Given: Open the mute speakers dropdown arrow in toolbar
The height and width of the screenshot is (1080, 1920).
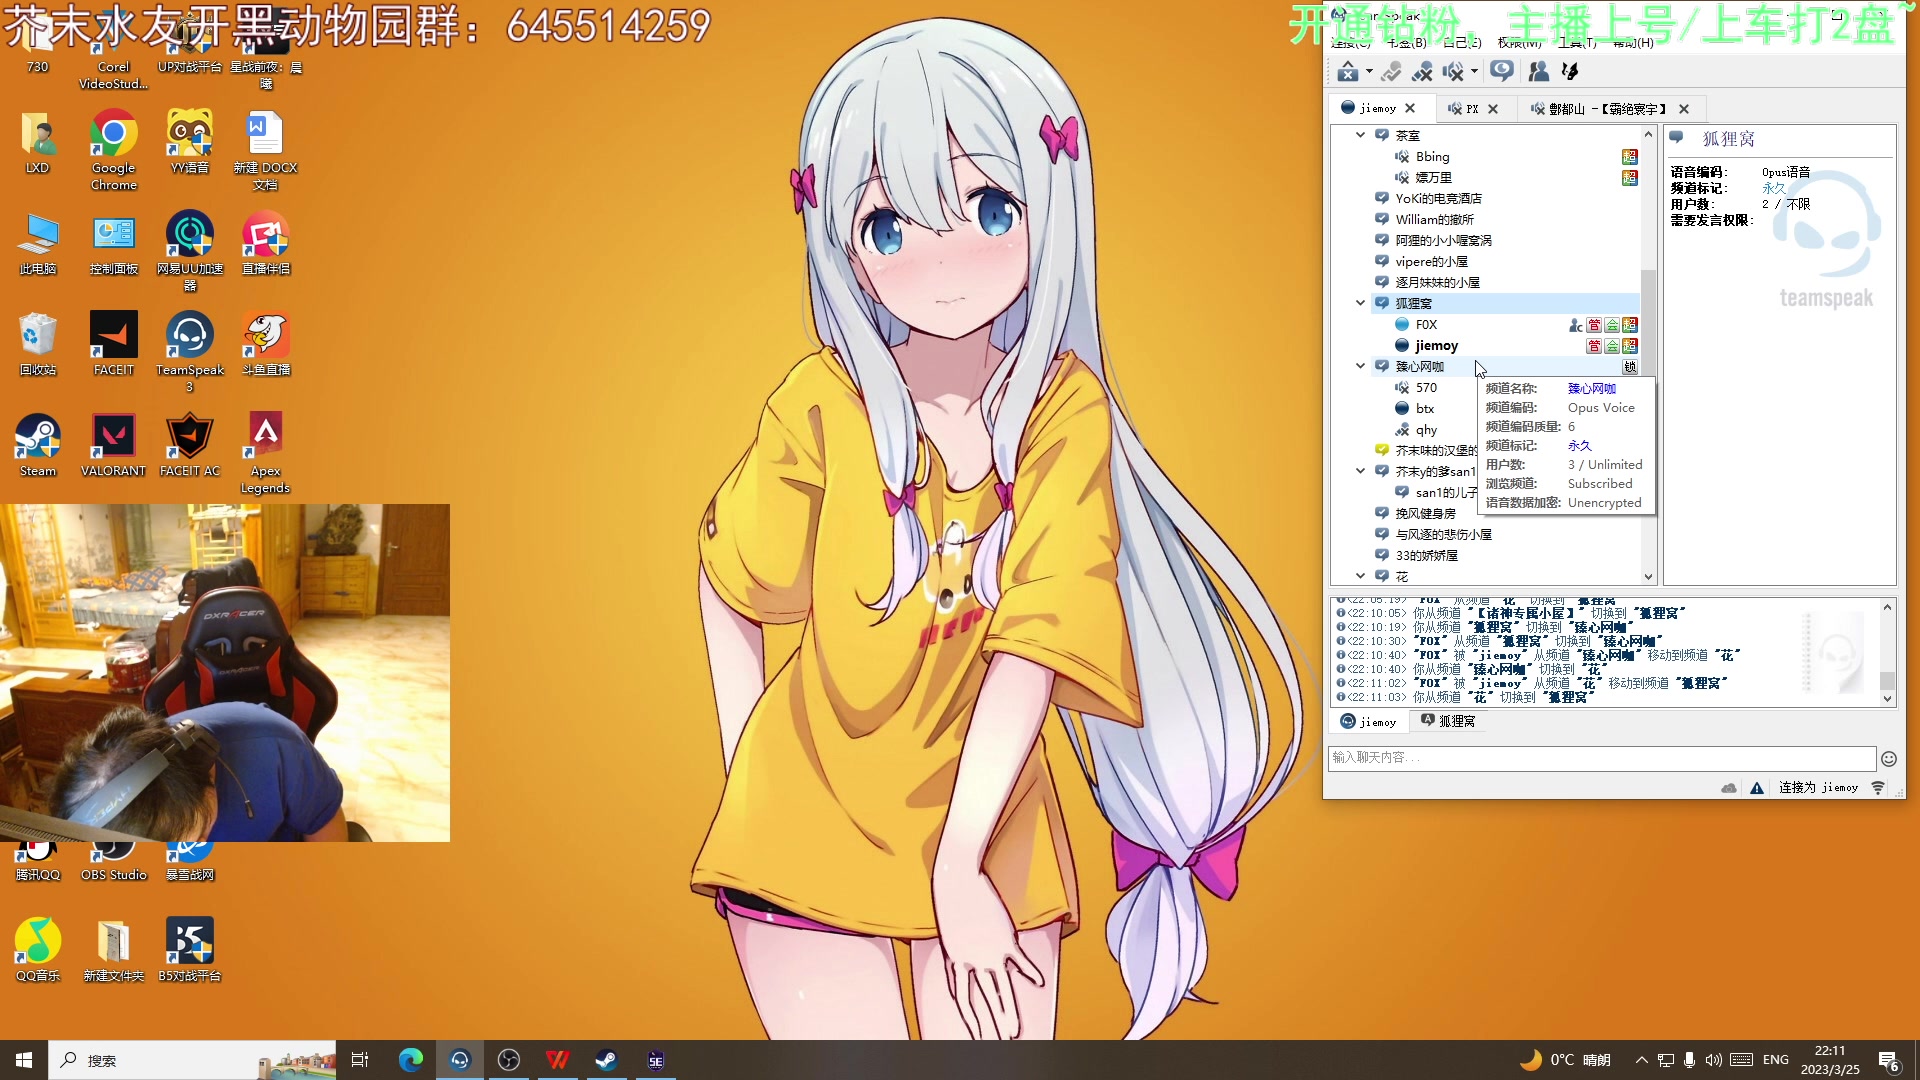Looking at the screenshot, I should tap(1474, 72).
